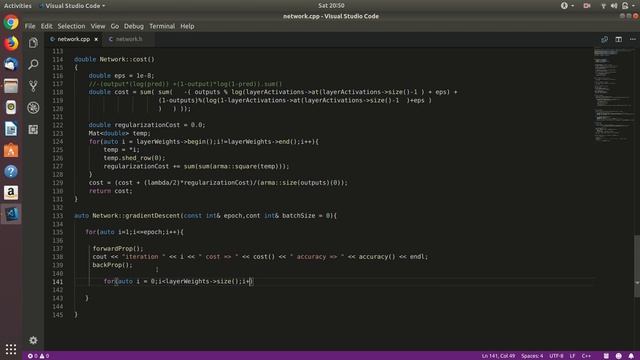Screen dimensions: 640x360
Task: Click the Visual Studio Code dock icon
Action: [x=11, y=214]
